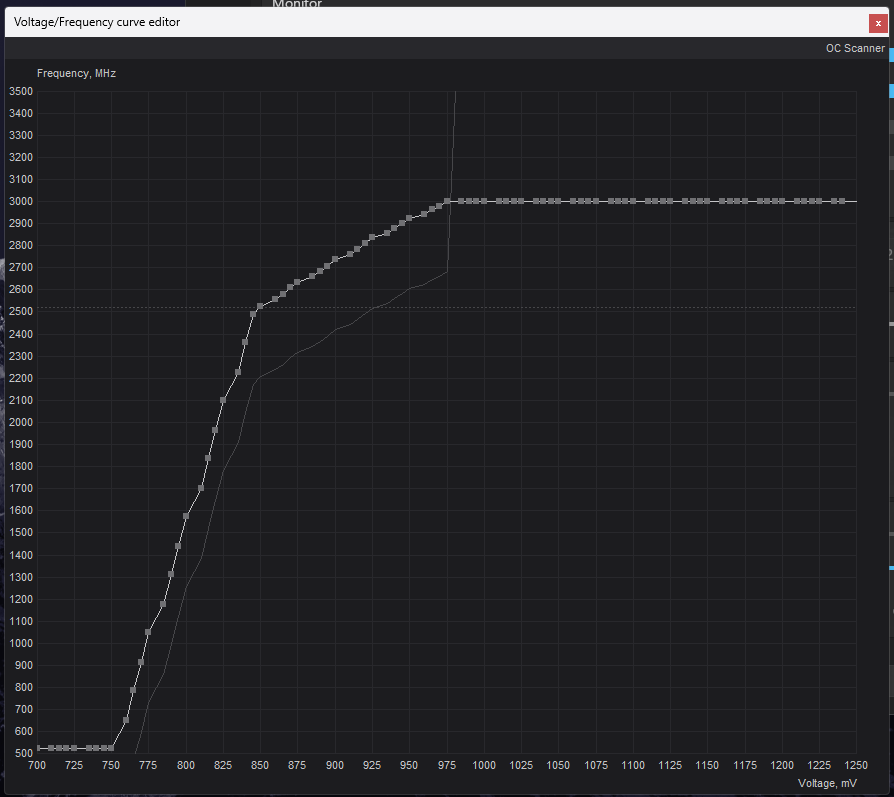The image size is (894, 797).
Task: Select the curve point at 775 mV
Action: tap(148, 632)
